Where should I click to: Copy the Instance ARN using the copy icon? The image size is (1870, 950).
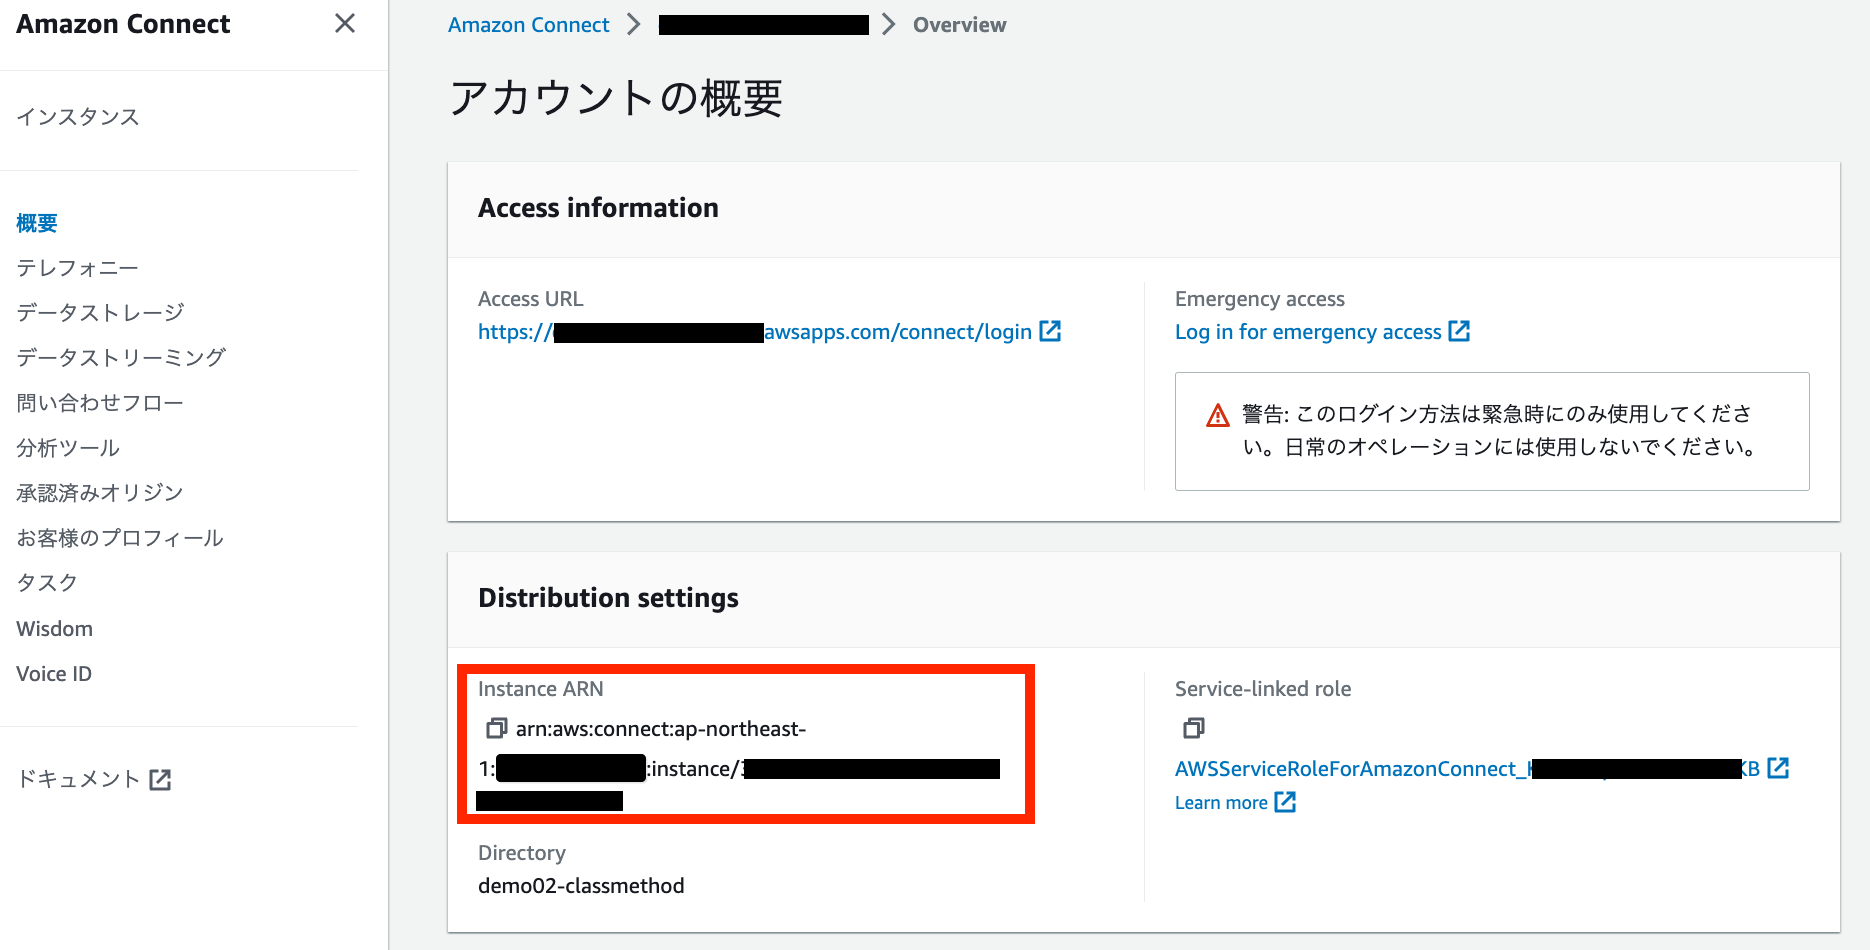point(496,728)
